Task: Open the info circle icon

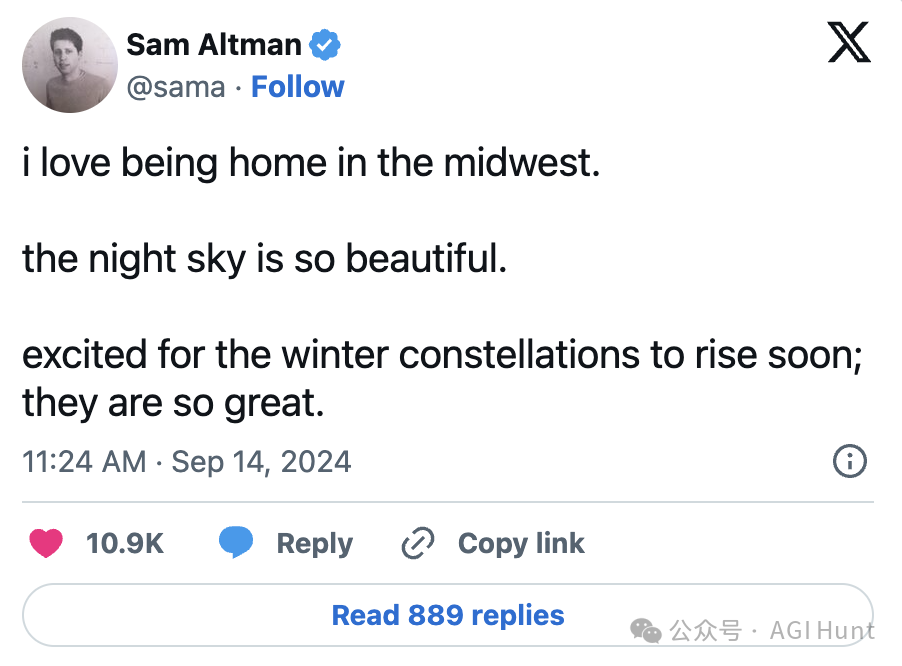Action: 849,461
